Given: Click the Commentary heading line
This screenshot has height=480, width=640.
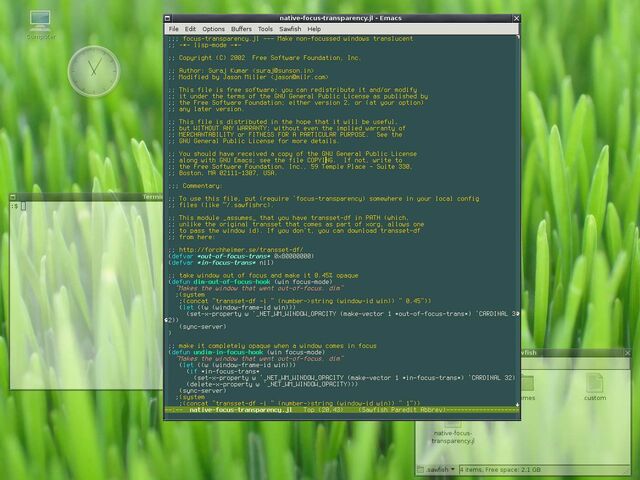Looking at the screenshot, I should coord(196,186).
